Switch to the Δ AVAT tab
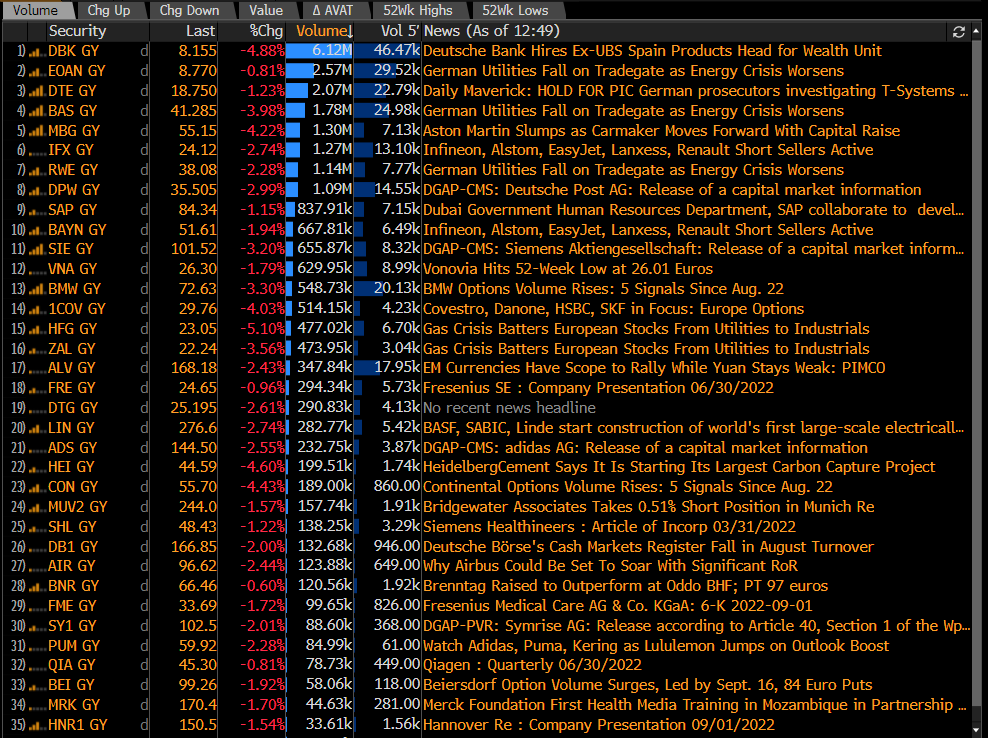The image size is (988, 738). coord(333,10)
